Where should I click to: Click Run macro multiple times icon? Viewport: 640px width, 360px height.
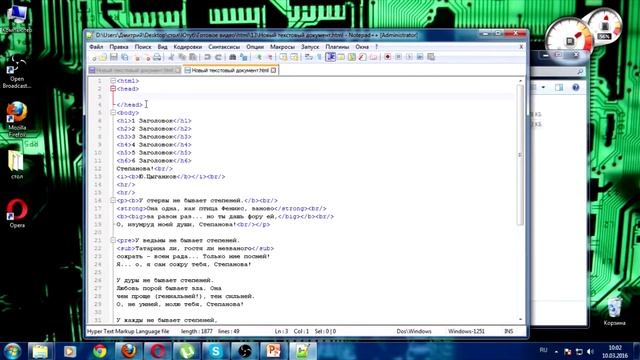420,57
